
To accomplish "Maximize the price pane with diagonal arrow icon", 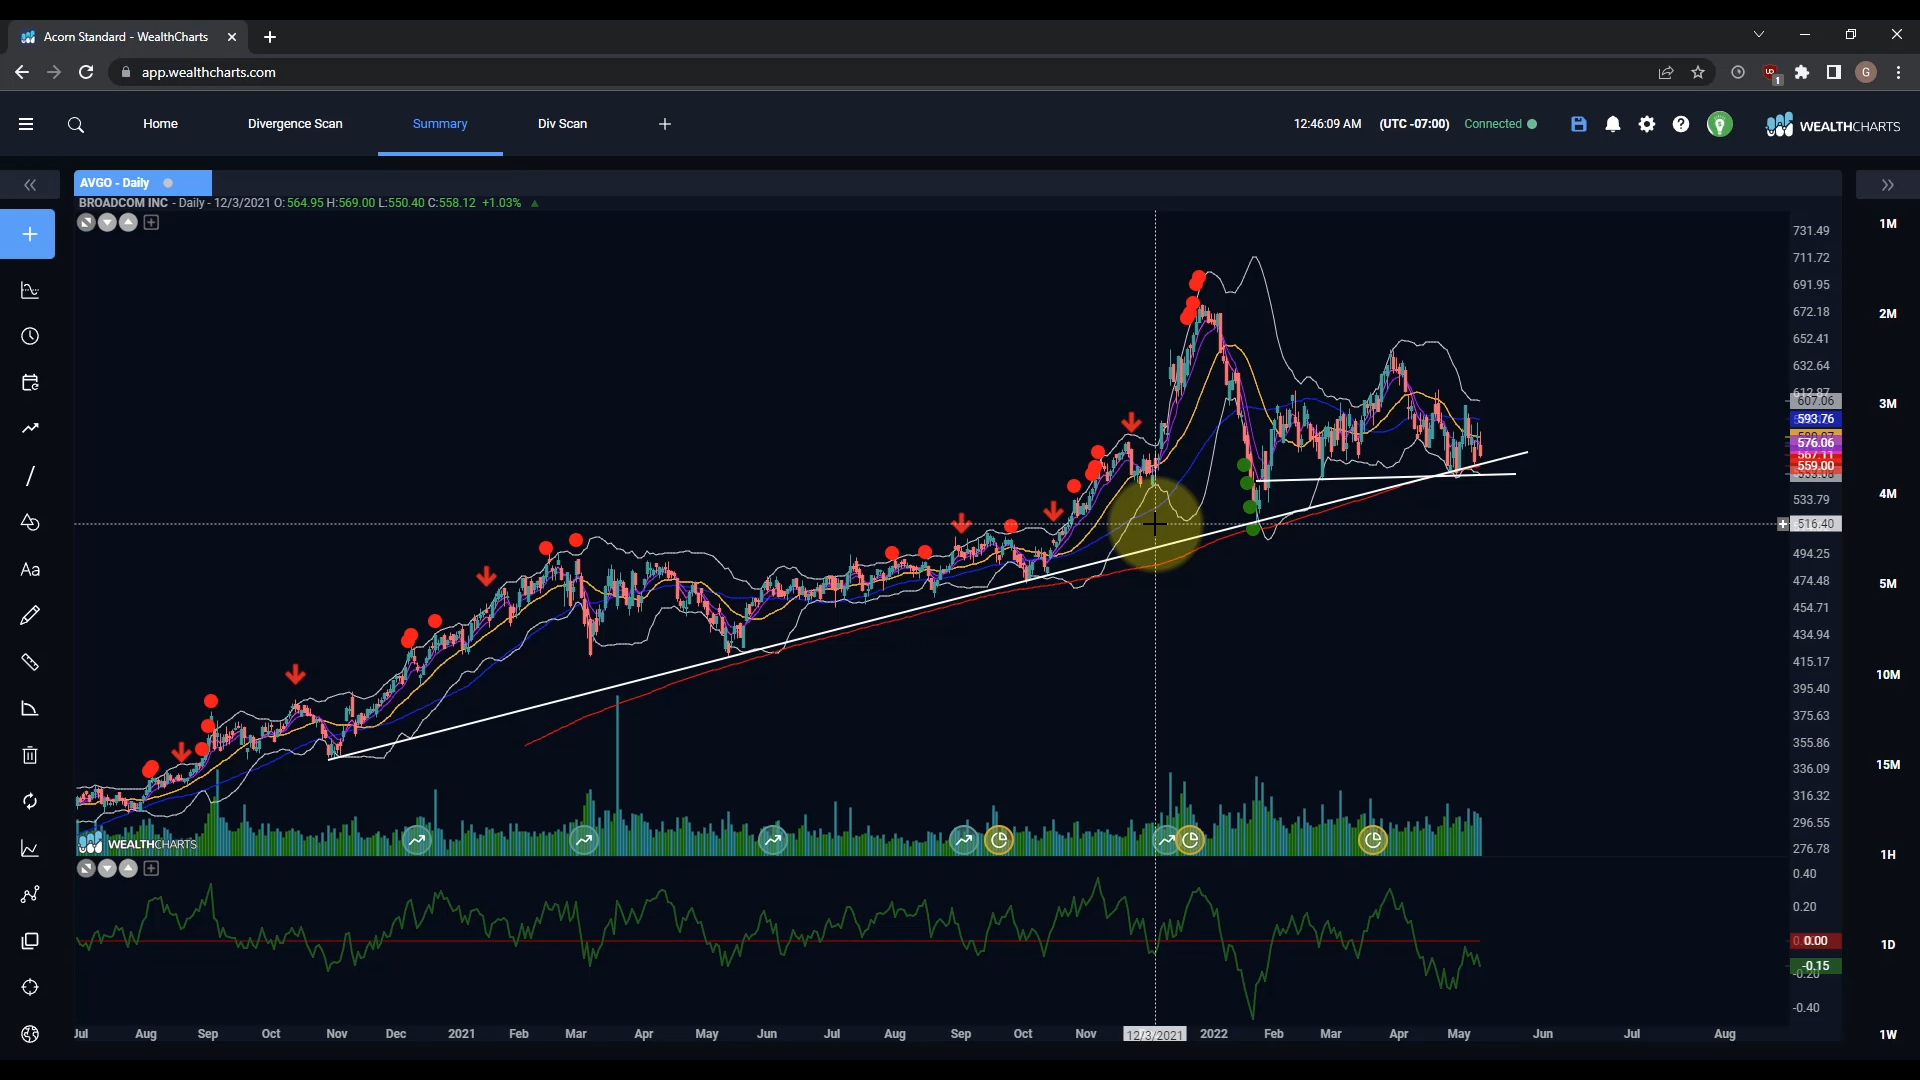I will pos(86,222).
